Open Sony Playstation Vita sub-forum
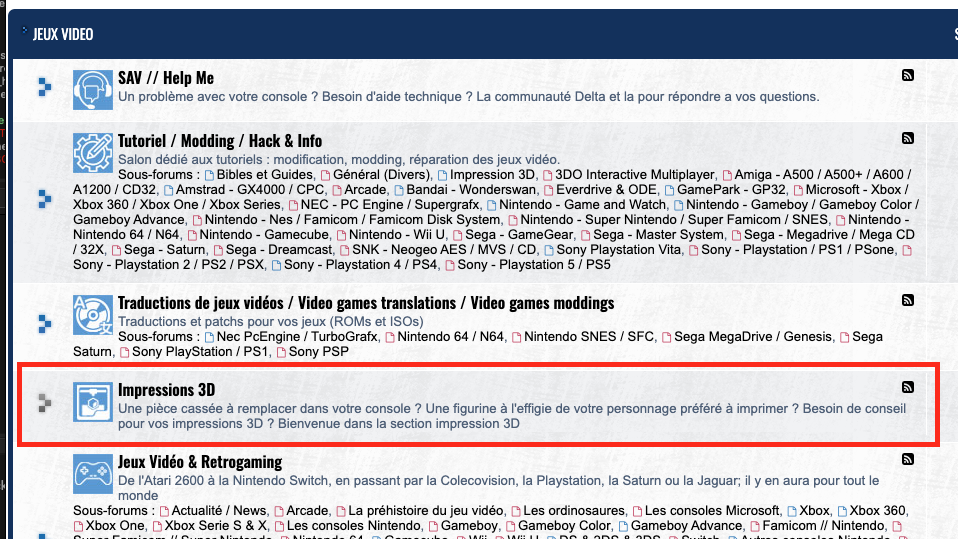The height and width of the screenshot is (539, 958). coord(618,249)
